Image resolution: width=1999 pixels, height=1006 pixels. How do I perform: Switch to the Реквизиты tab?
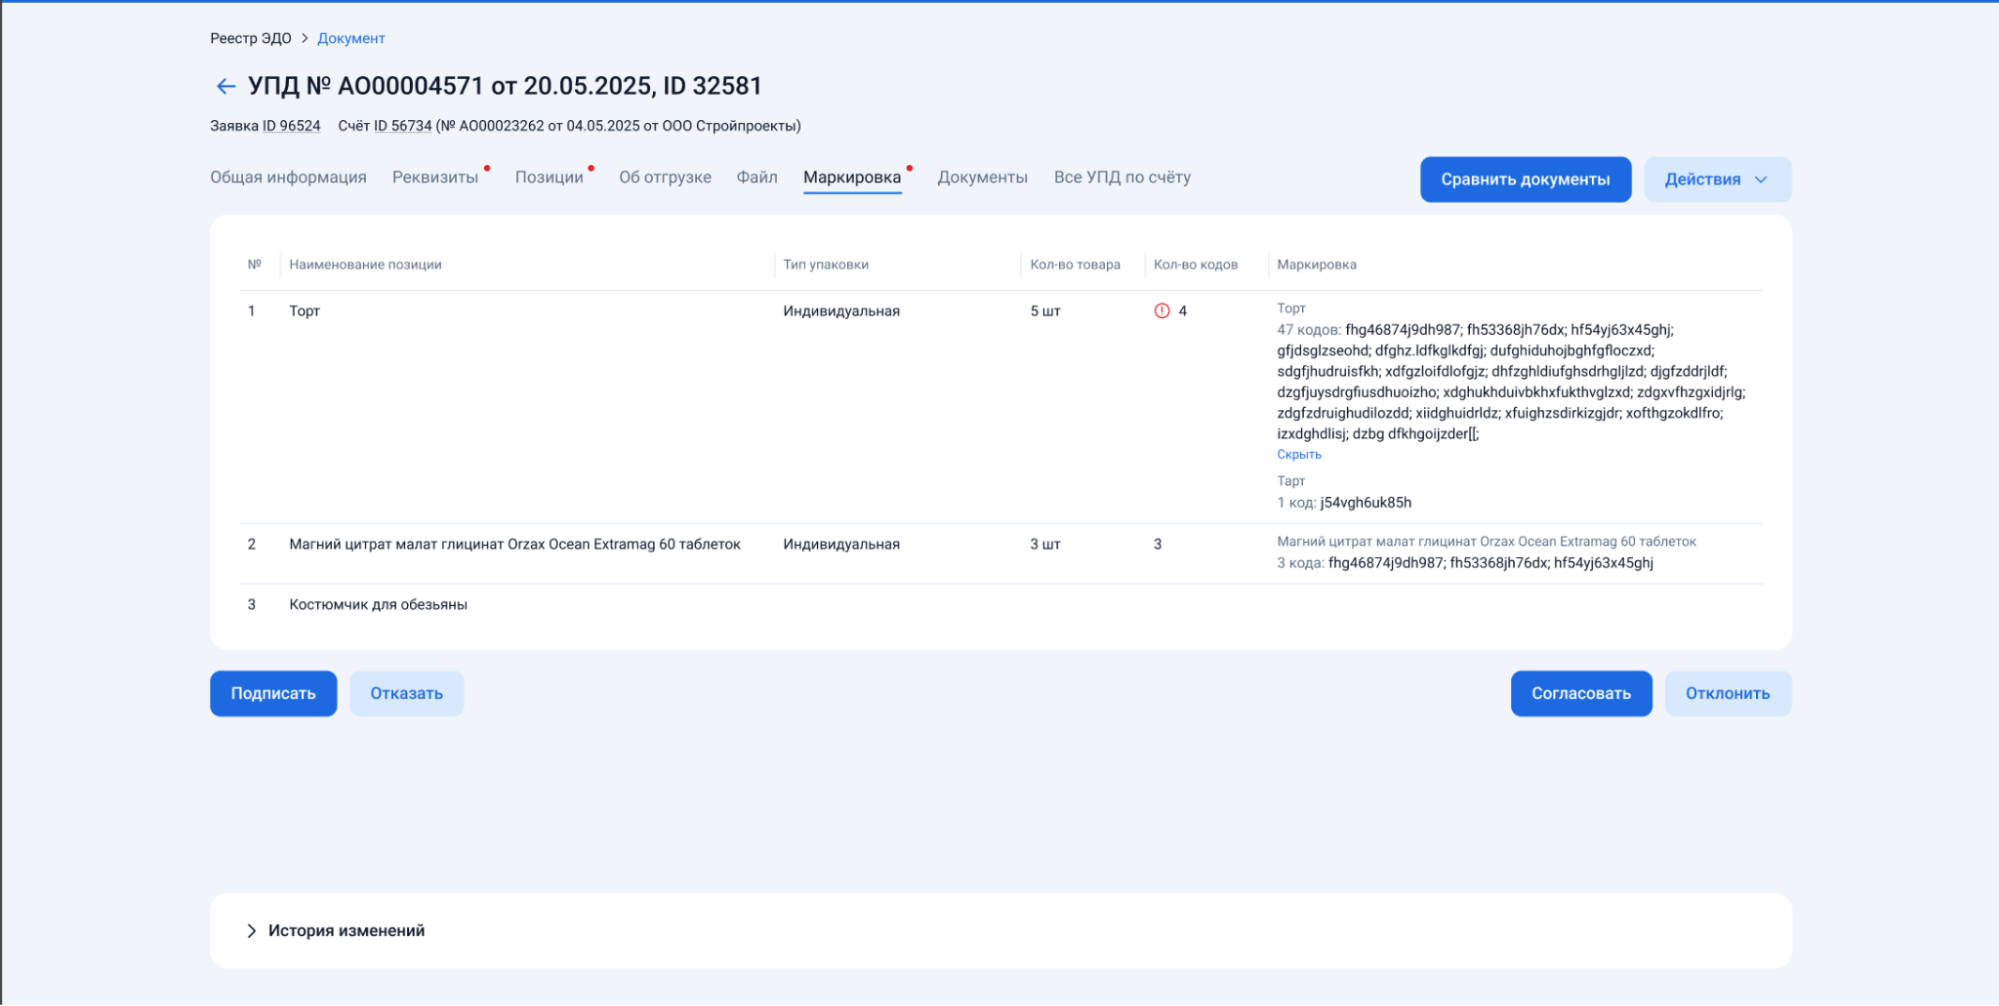click(x=435, y=177)
